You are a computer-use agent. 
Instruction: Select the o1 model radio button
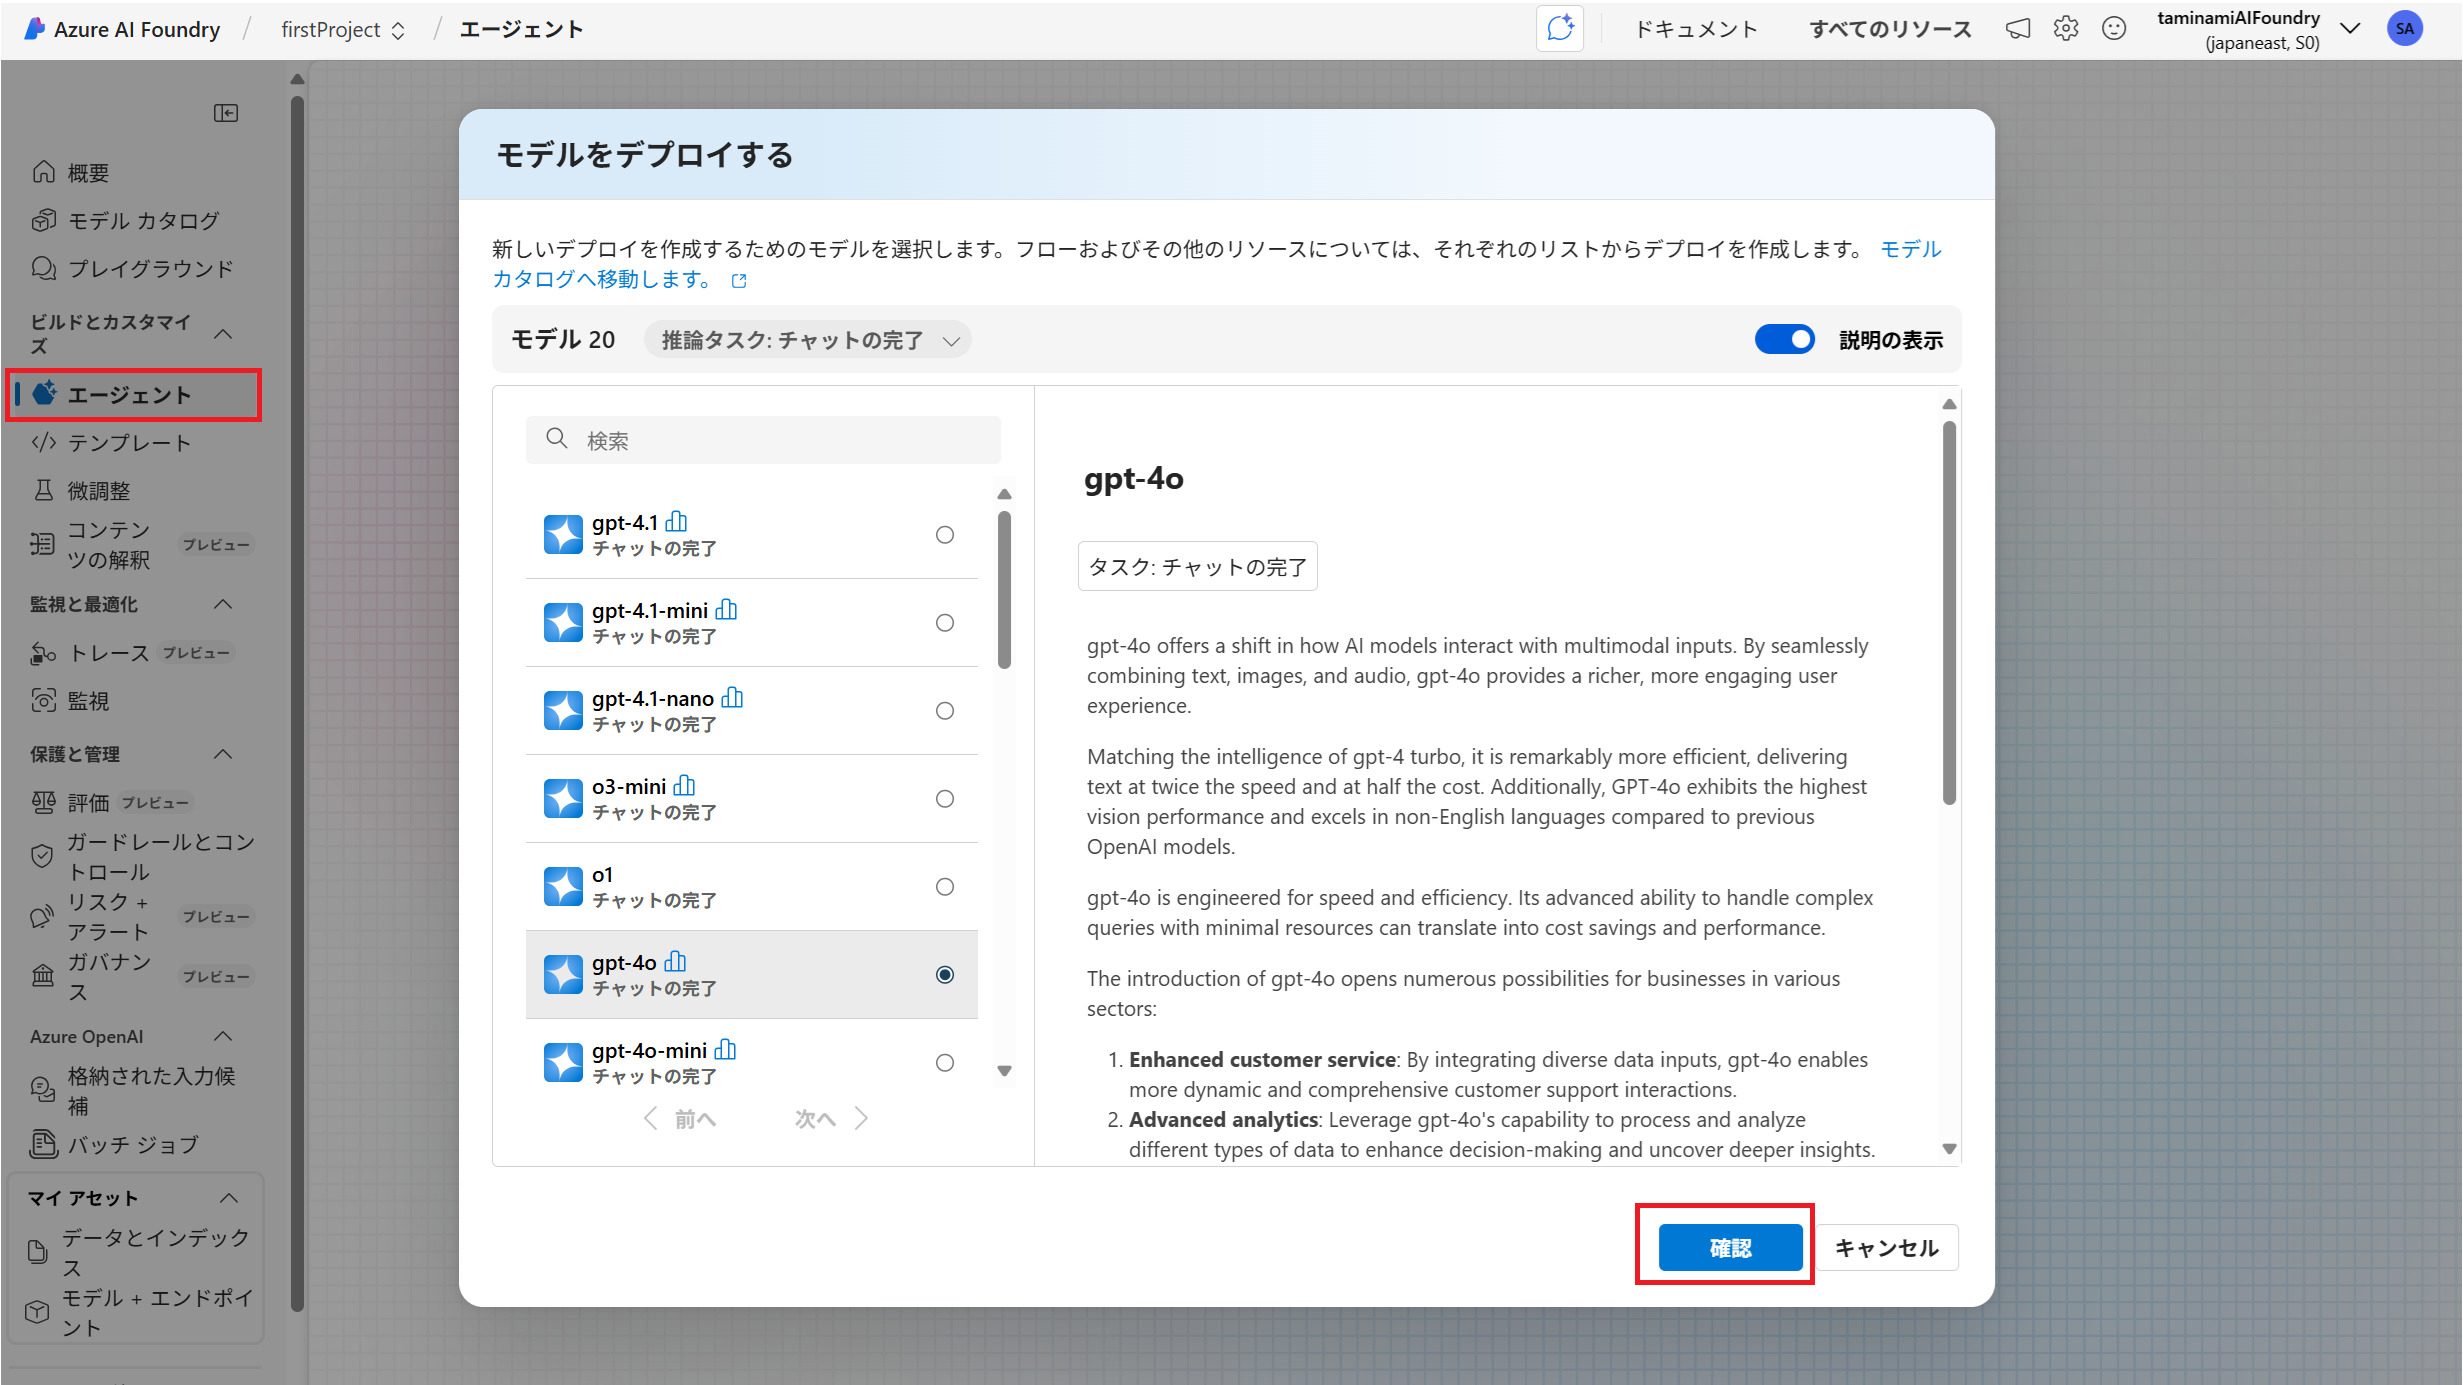[x=944, y=887]
